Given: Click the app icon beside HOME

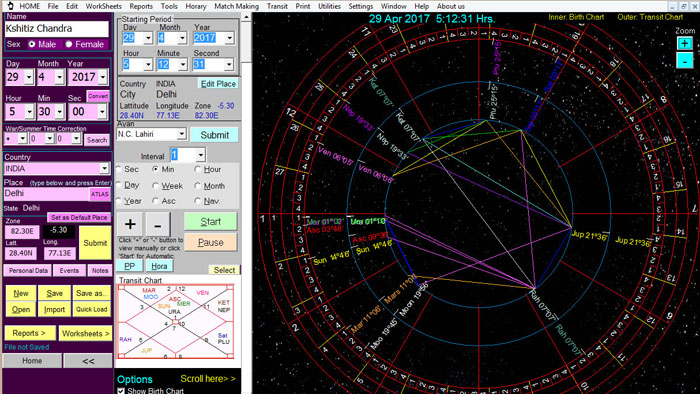Looking at the screenshot, I should [10, 6].
